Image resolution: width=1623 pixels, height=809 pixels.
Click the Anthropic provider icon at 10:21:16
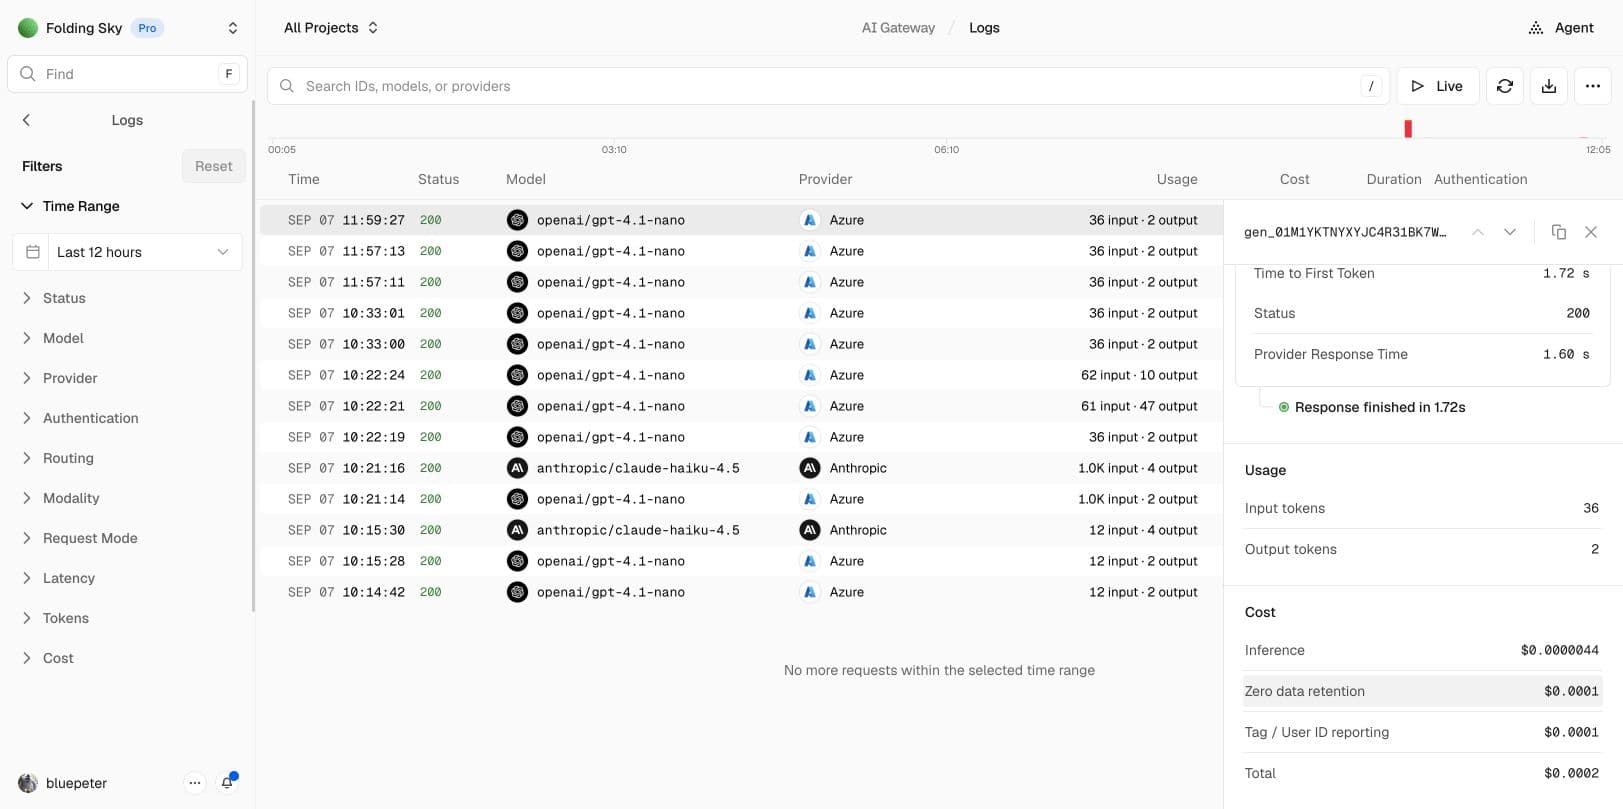[x=810, y=468]
